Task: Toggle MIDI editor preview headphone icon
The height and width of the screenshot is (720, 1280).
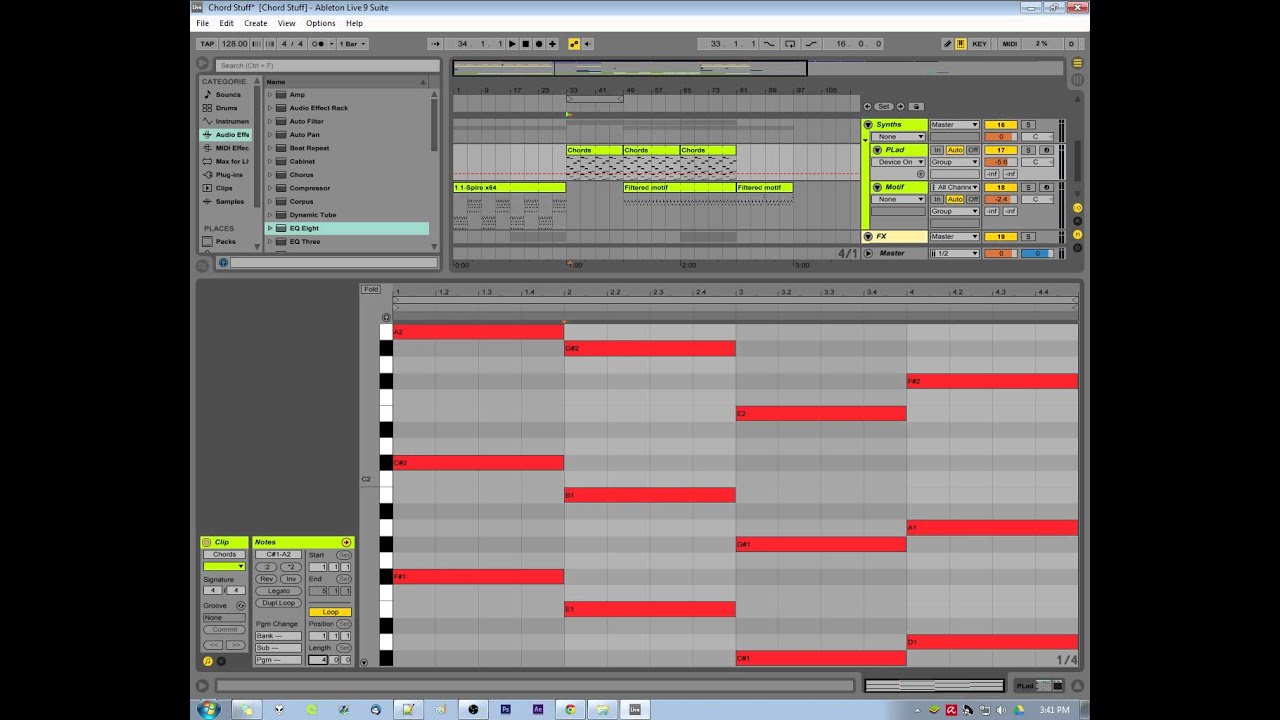Action: [x=386, y=317]
